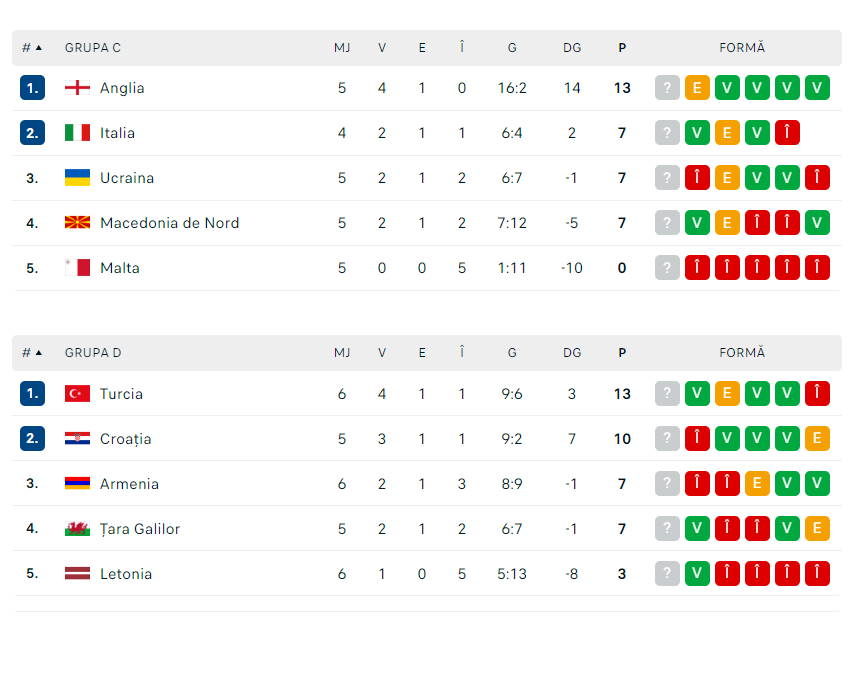Screen dimensions: 856x676
Task: Open Letonia's team page
Action: pos(127,573)
